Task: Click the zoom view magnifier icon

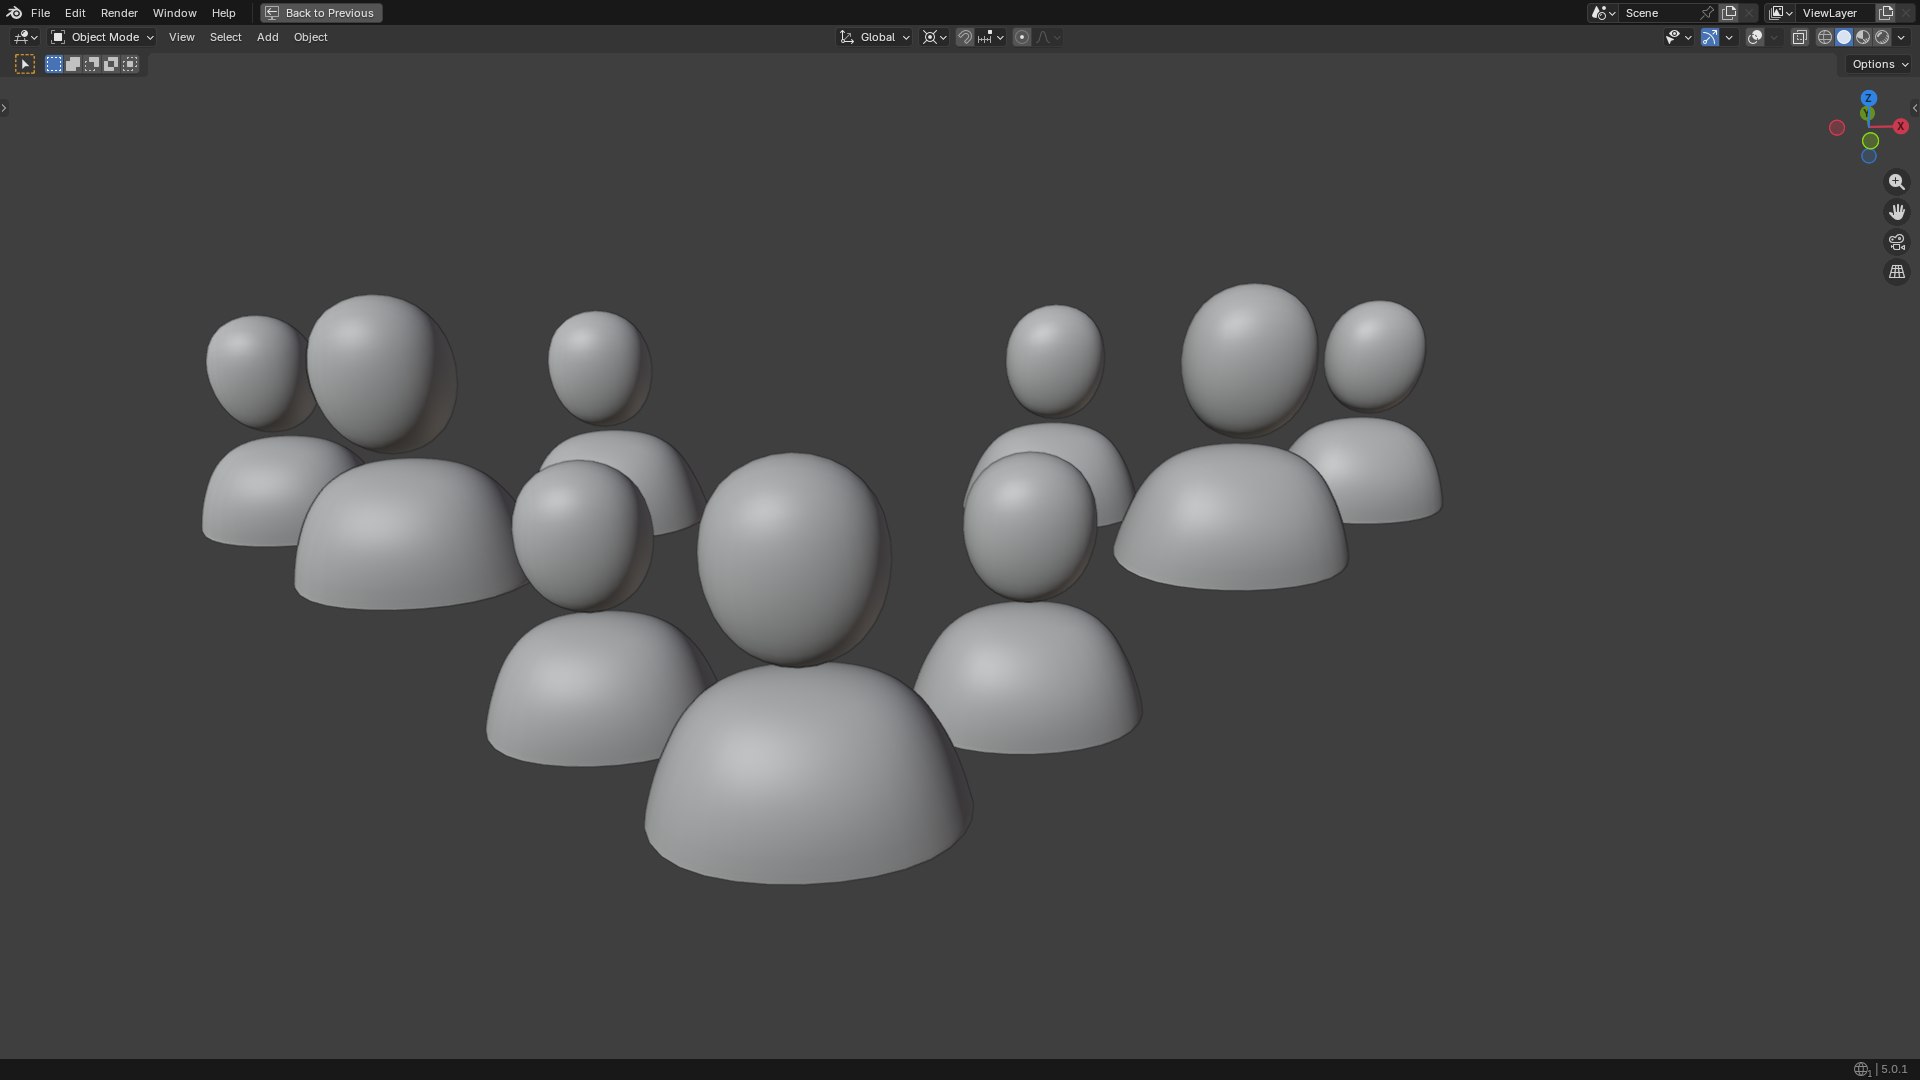Action: tap(1896, 182)
